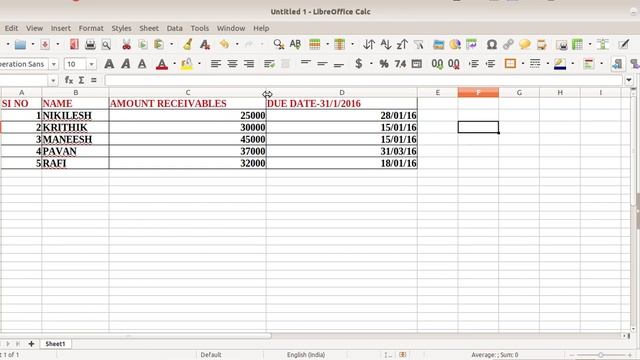Click the Copy icon
The height and width of the screenshot is (360, 640).
pos(142,44)
